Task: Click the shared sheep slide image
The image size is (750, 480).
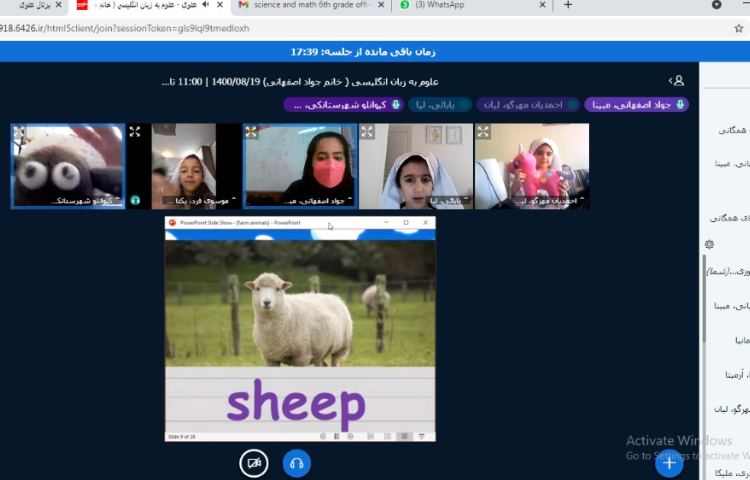Action: [x=300, y=304]
